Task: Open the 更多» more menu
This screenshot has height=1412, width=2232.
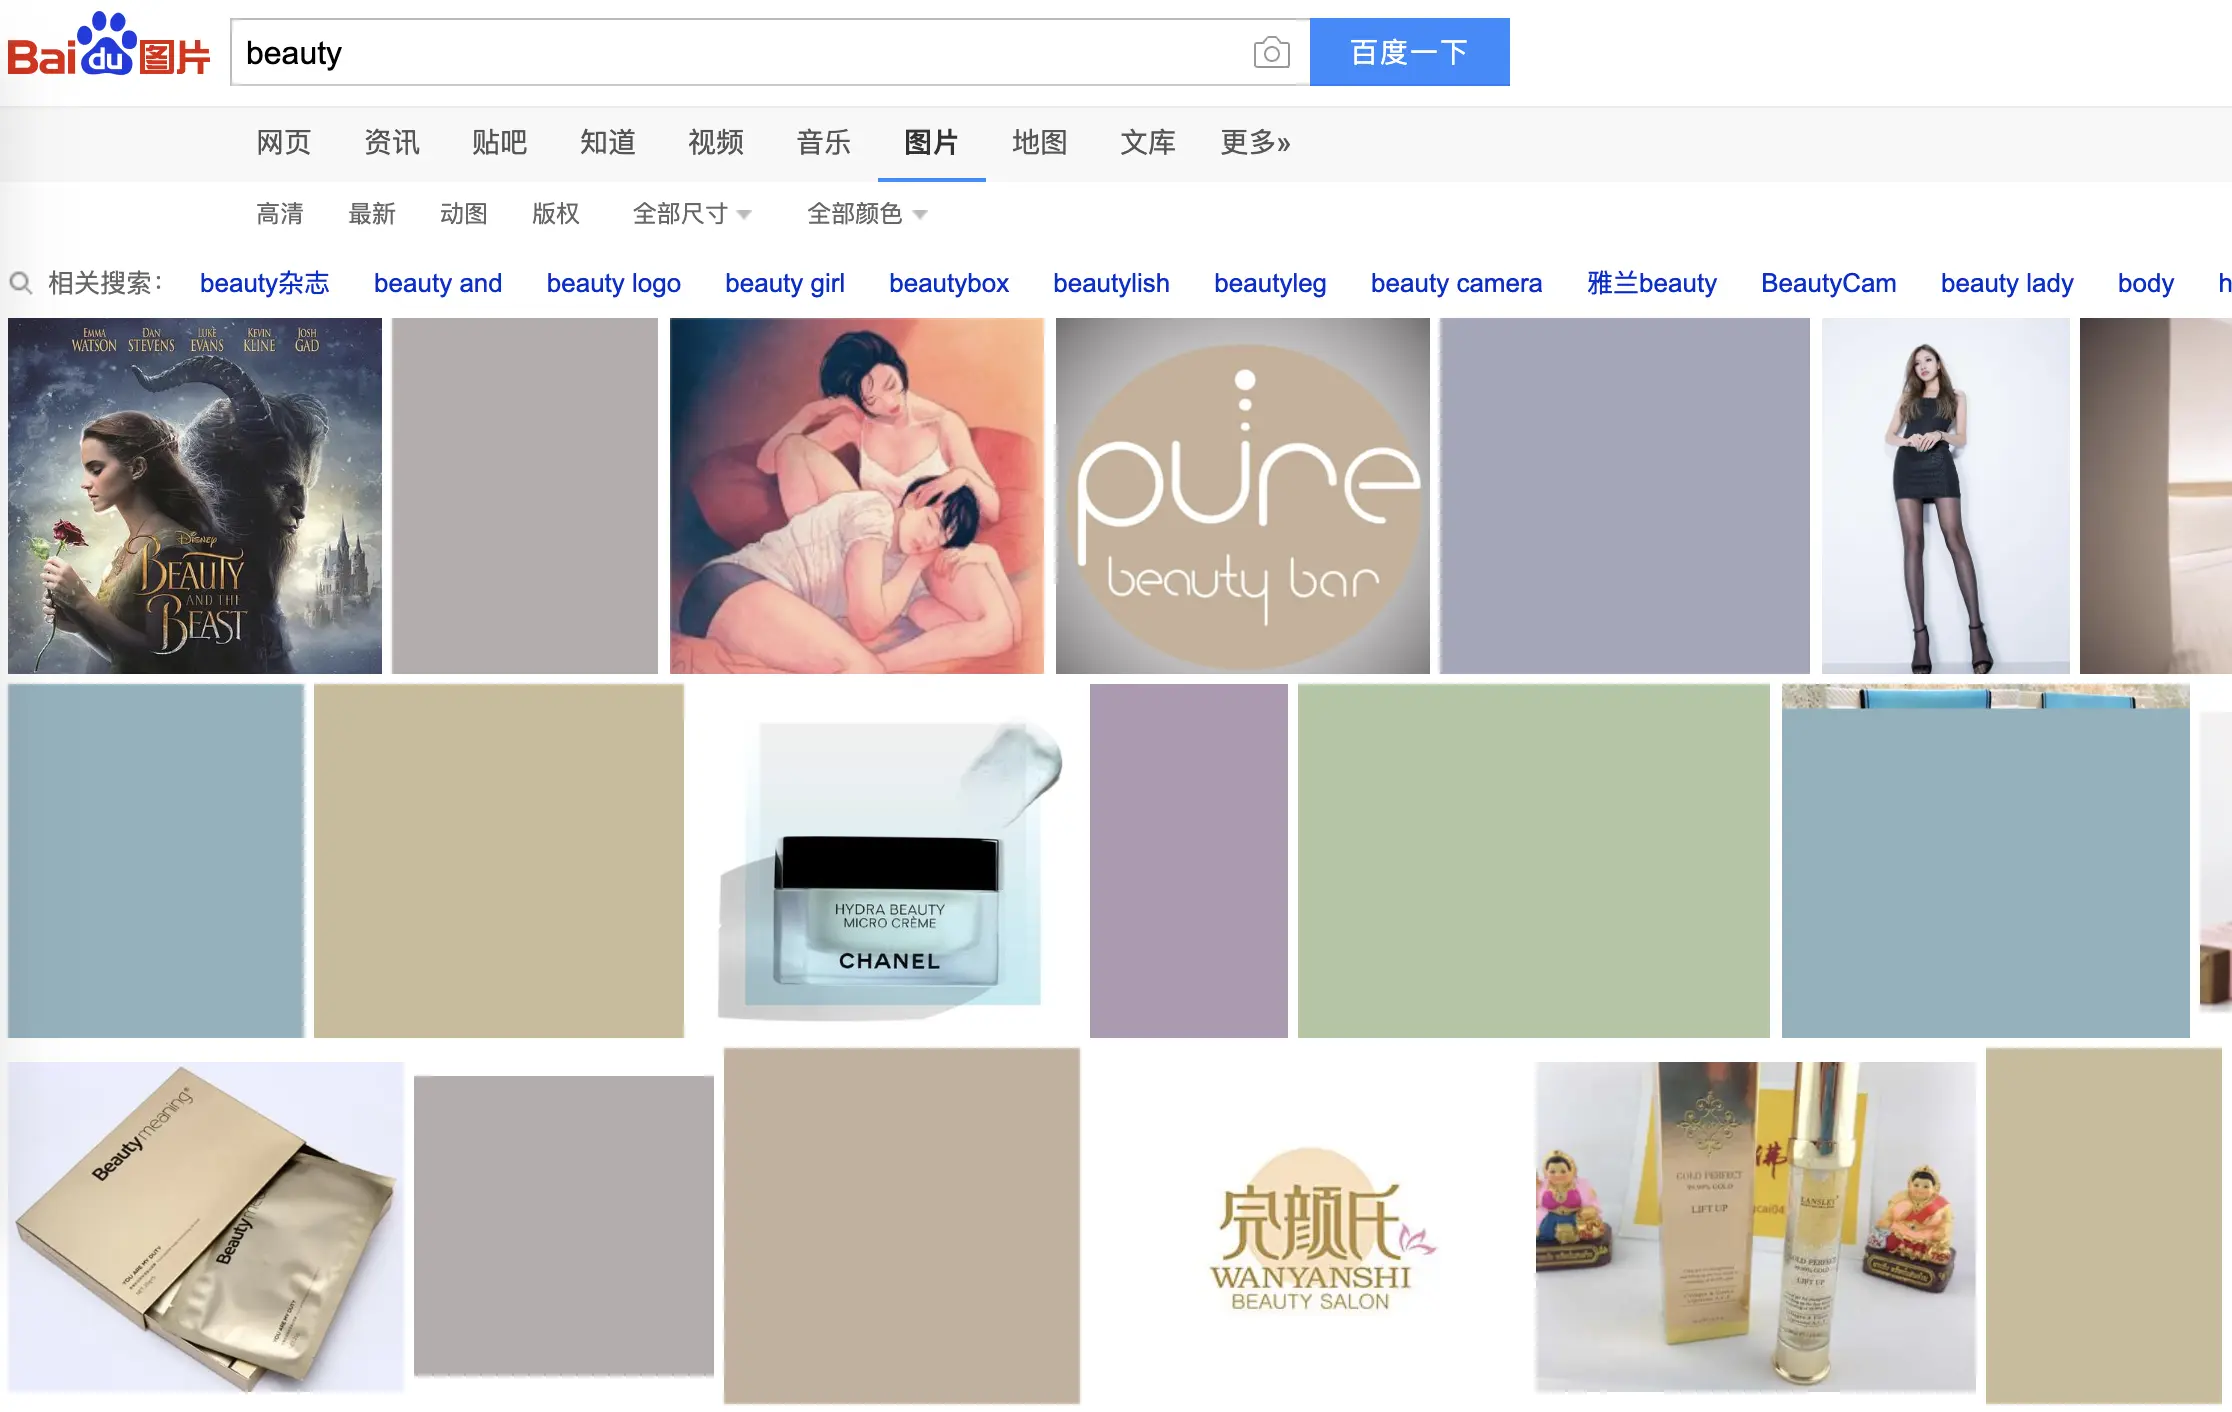Action: coord(1254,143)
